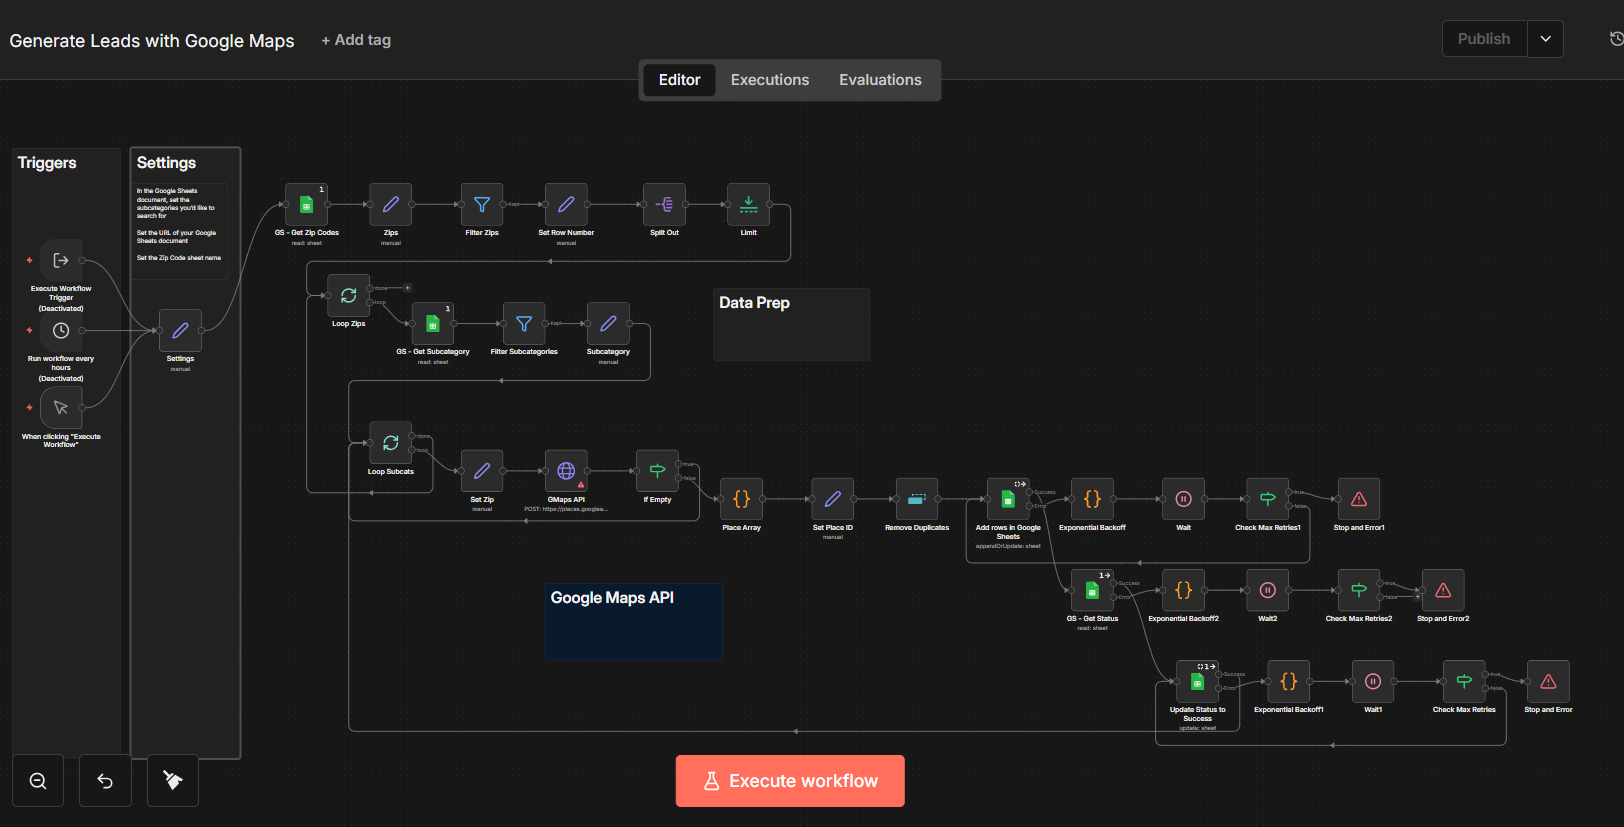Screen dimensions: 1624x827
Task: Zoom out the canvas
Action: [x=38, y=781]
